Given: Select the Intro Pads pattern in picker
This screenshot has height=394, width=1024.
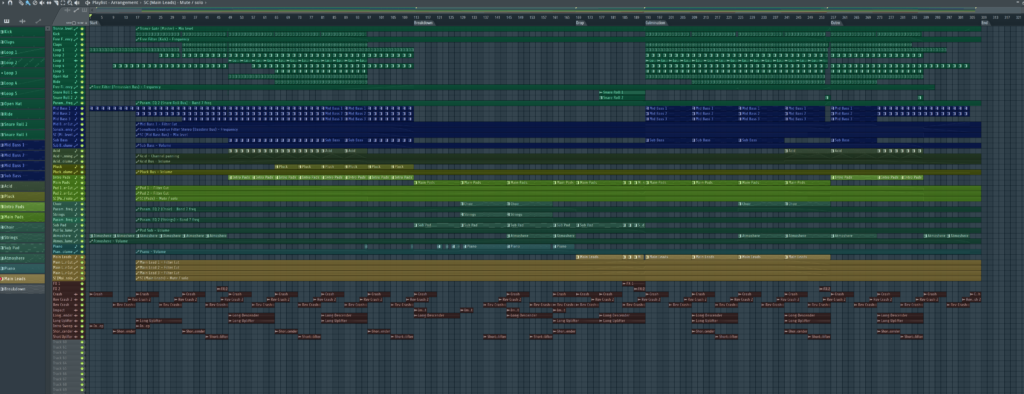Looking at the screenshot, I should coord(23,206).
